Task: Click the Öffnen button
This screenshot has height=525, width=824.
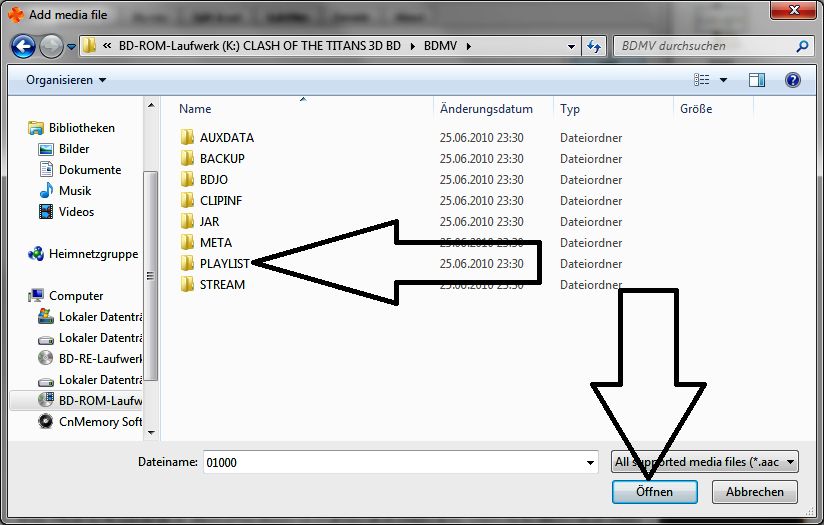Action: tap(655, 492)
